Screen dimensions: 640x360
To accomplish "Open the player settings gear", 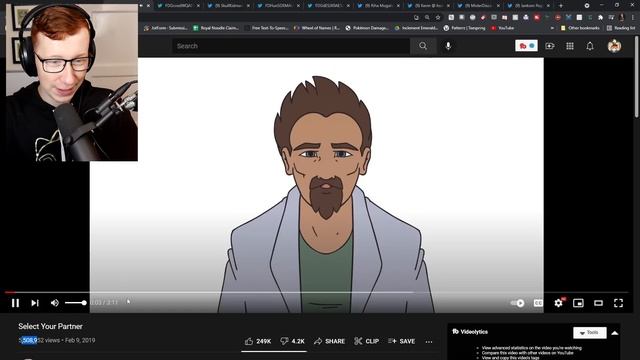I will tap(558, 303).
